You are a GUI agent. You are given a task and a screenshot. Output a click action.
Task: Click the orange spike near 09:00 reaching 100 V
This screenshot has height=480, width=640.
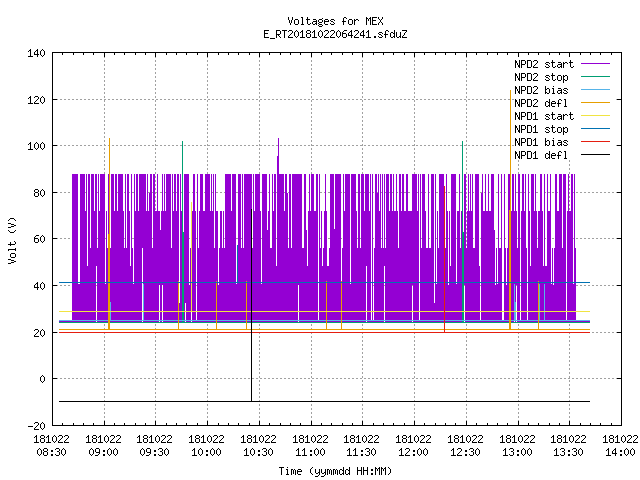tap(109, 233)
